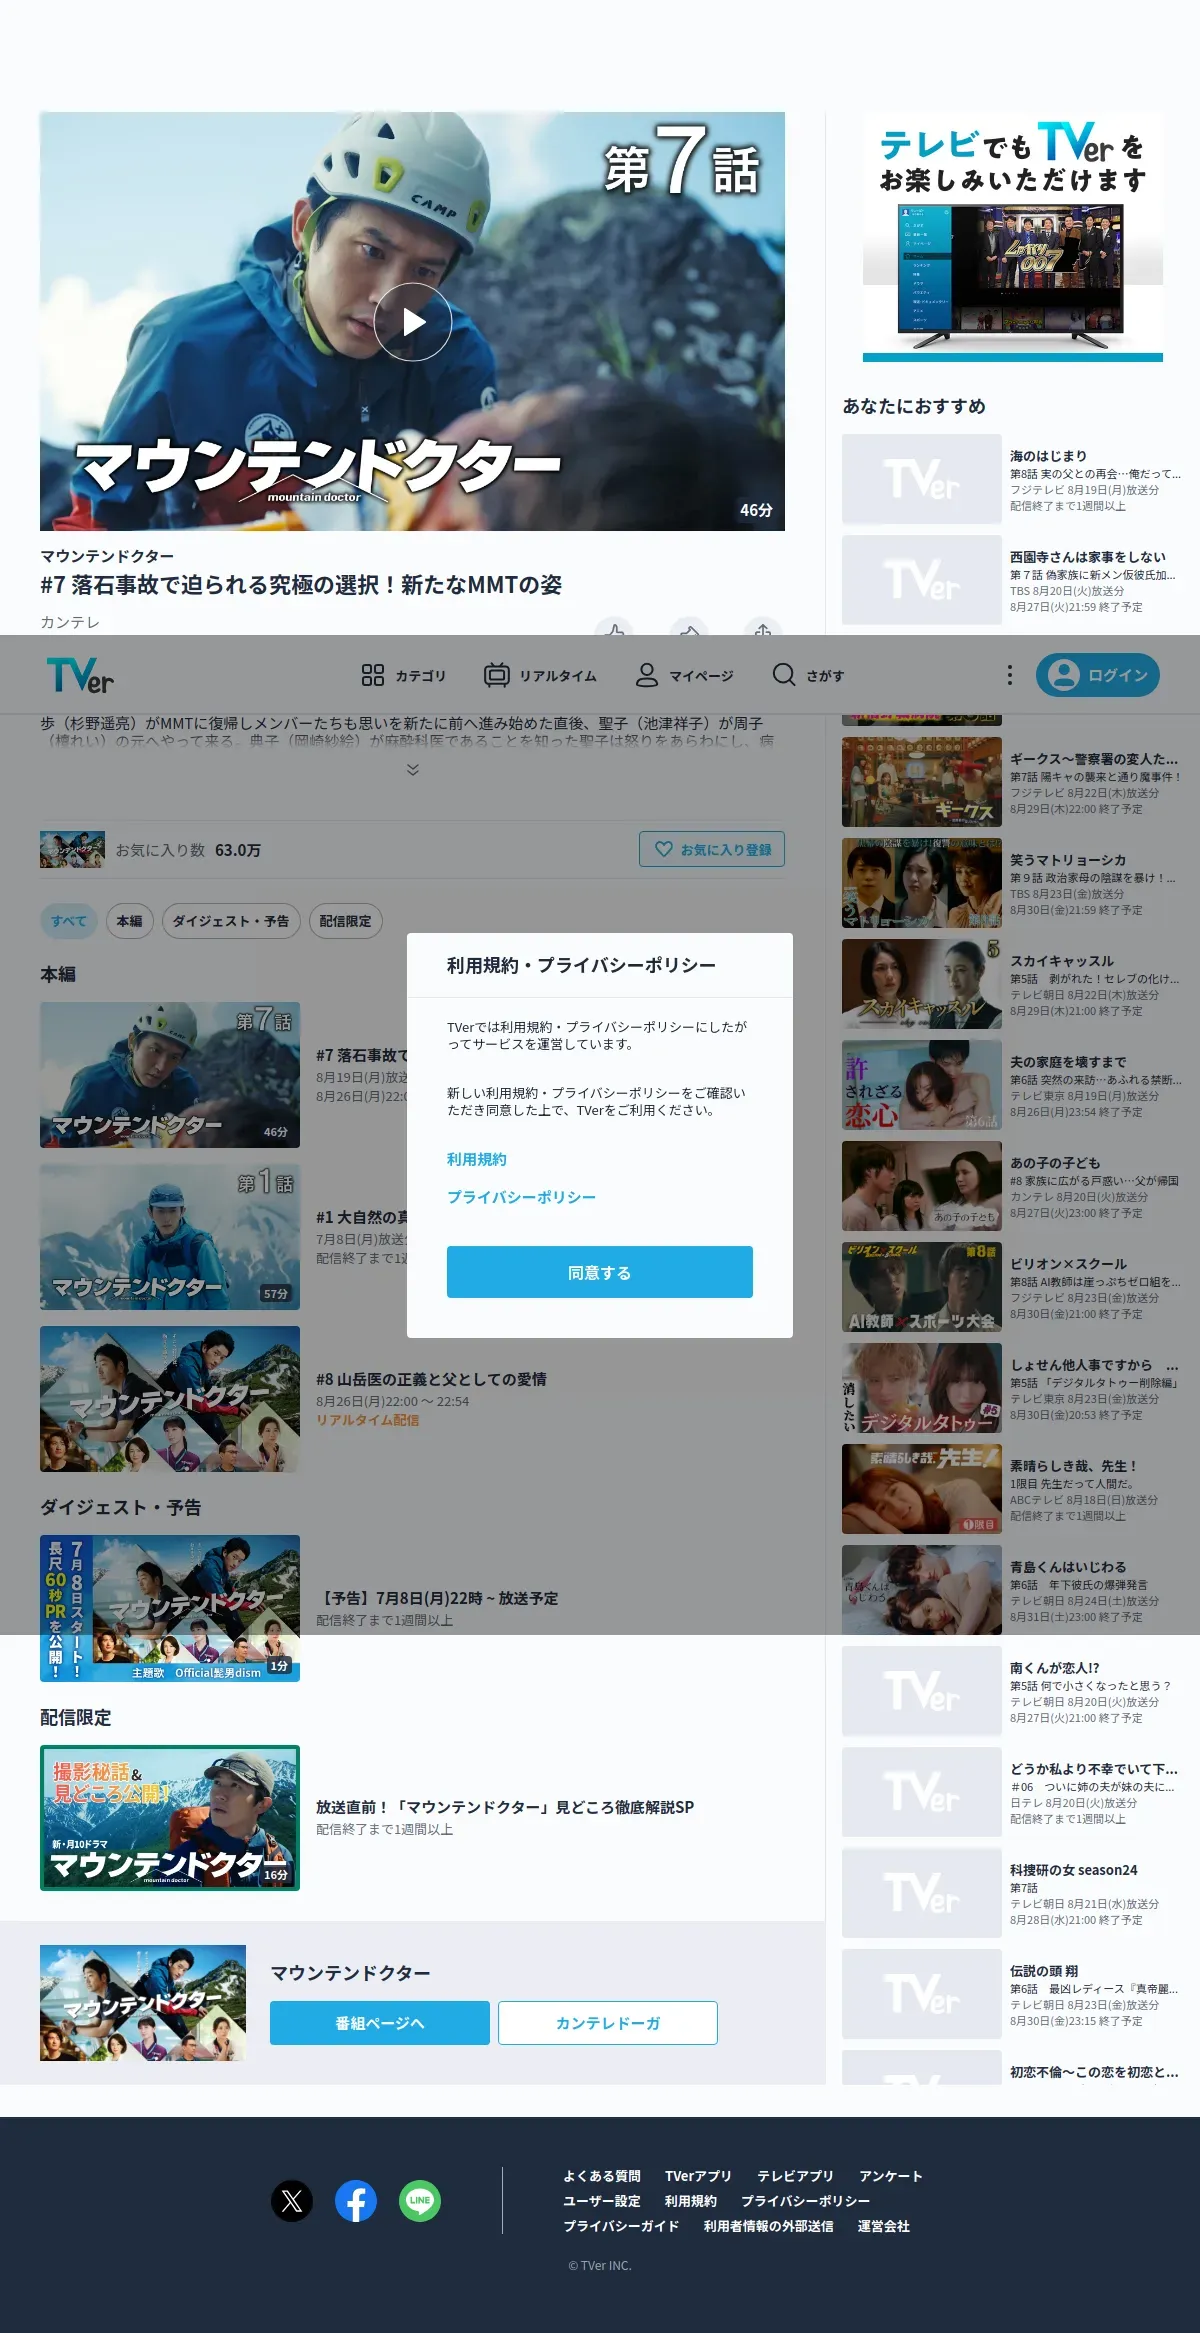This screenshot has width=1200, height=2333.
Task: Open テレビアプリ footer link
Action: 795,2176
